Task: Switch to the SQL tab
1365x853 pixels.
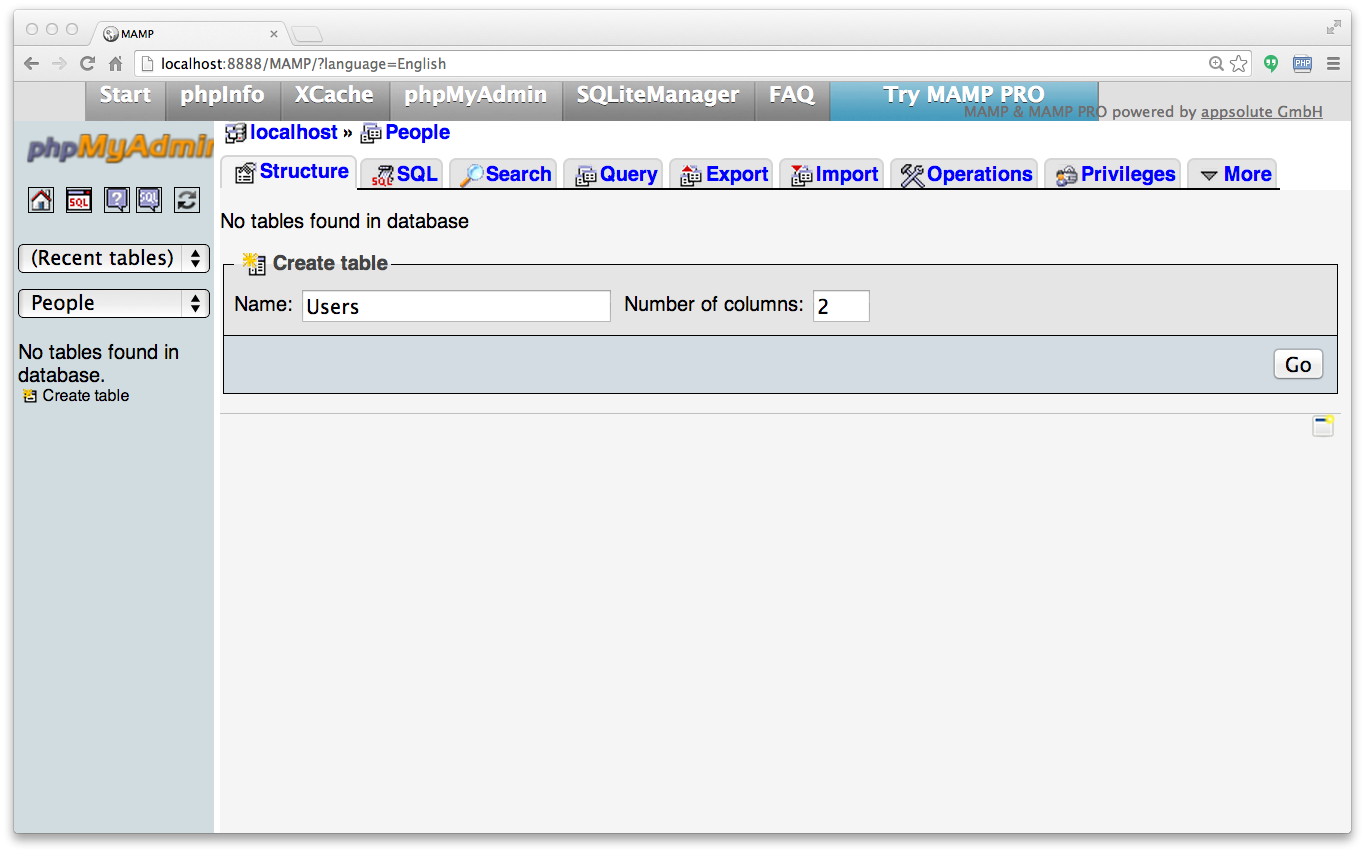Action: (x=404, y=174)
